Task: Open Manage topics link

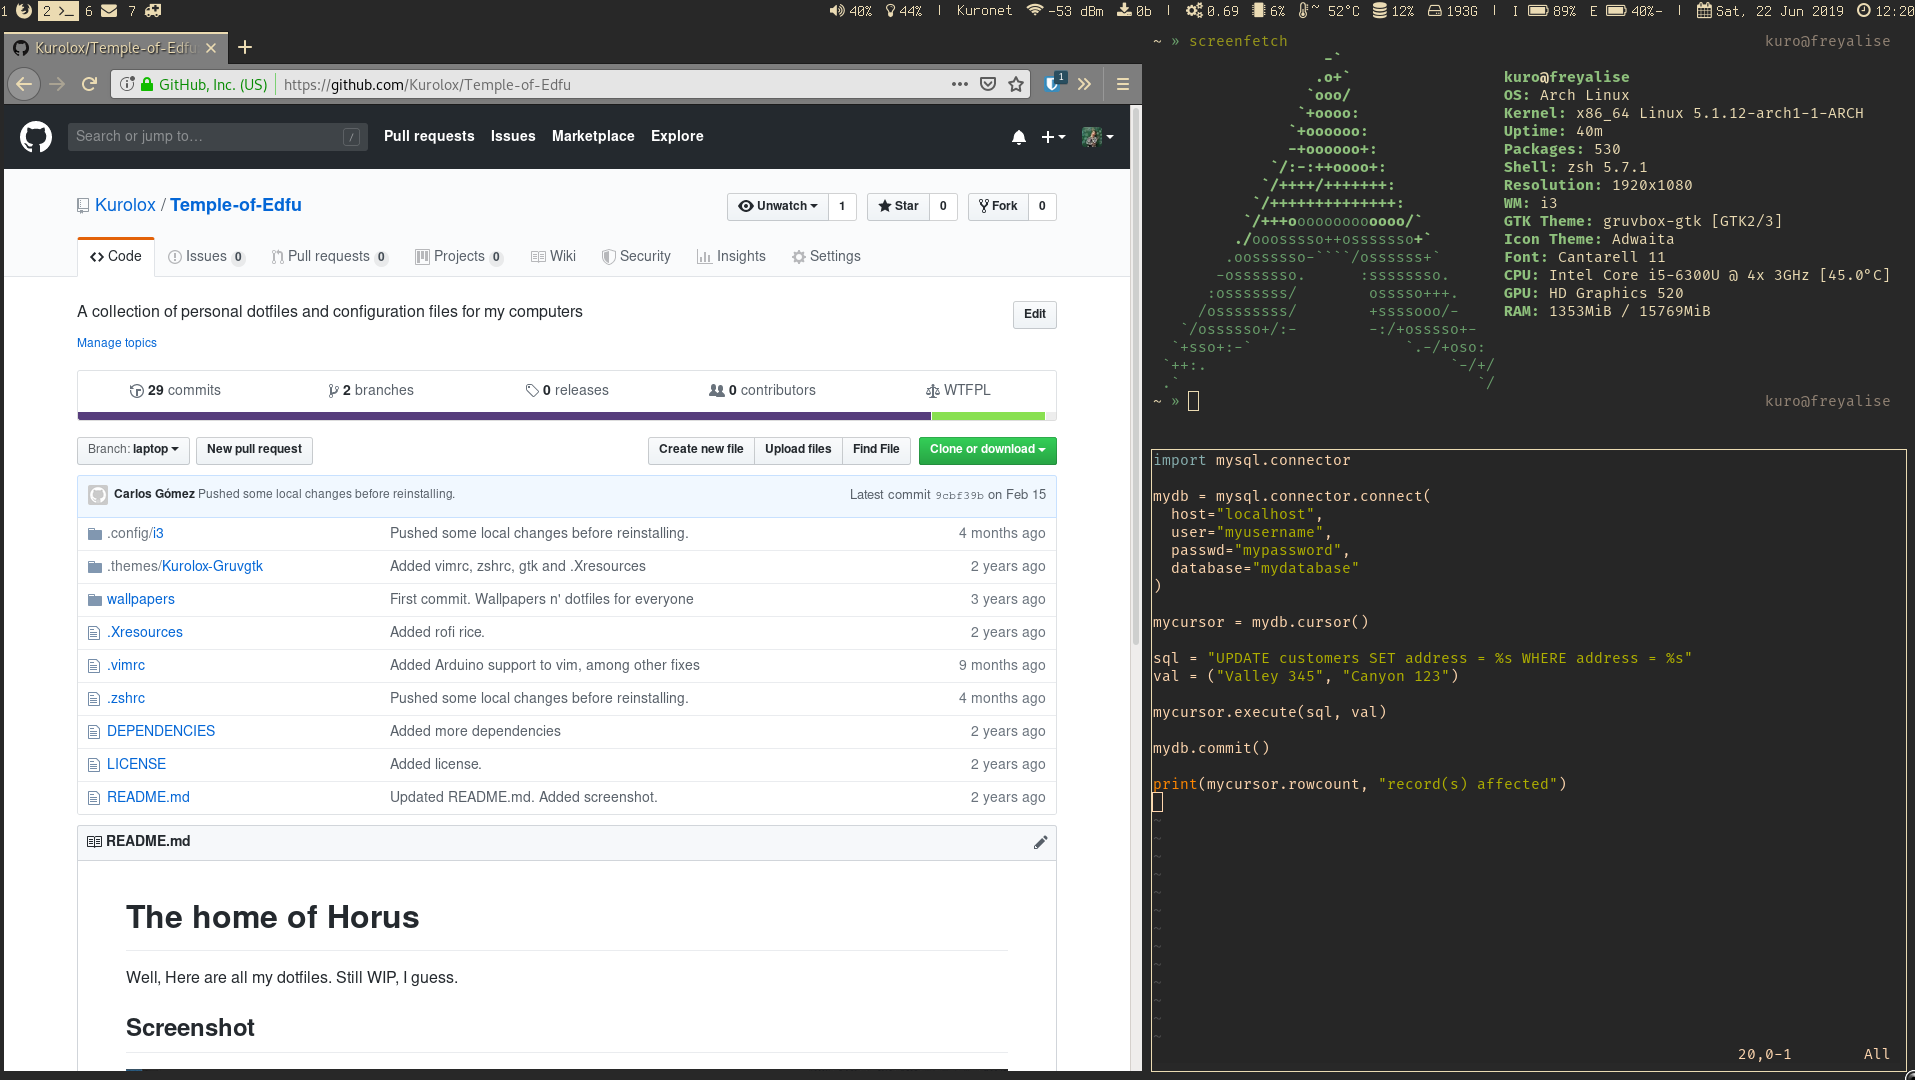Action: pos(117,343)
